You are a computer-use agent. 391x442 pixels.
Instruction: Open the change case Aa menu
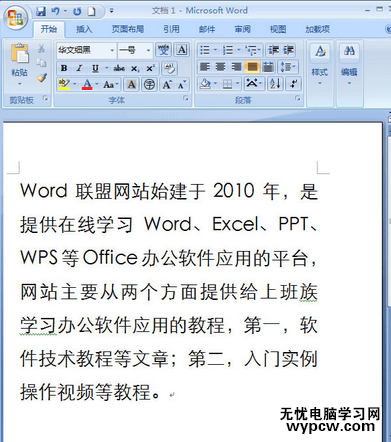[x=110, y=84]
